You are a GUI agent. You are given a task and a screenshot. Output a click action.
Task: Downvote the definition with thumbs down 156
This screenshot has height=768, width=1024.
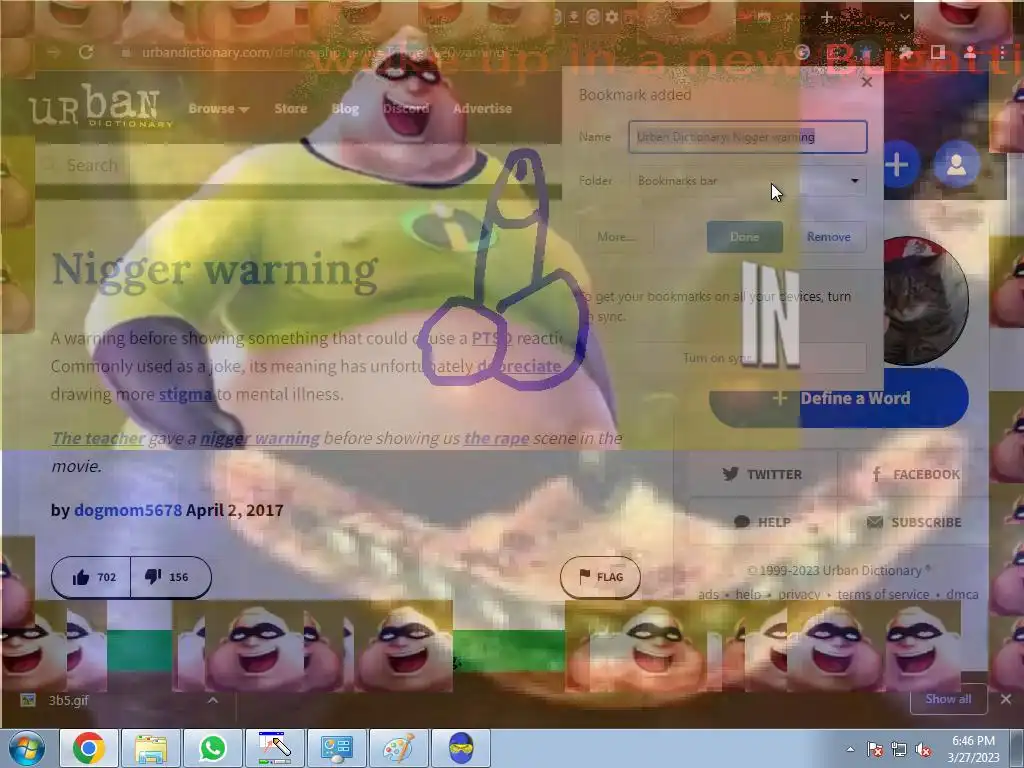[x=171, y=577]
